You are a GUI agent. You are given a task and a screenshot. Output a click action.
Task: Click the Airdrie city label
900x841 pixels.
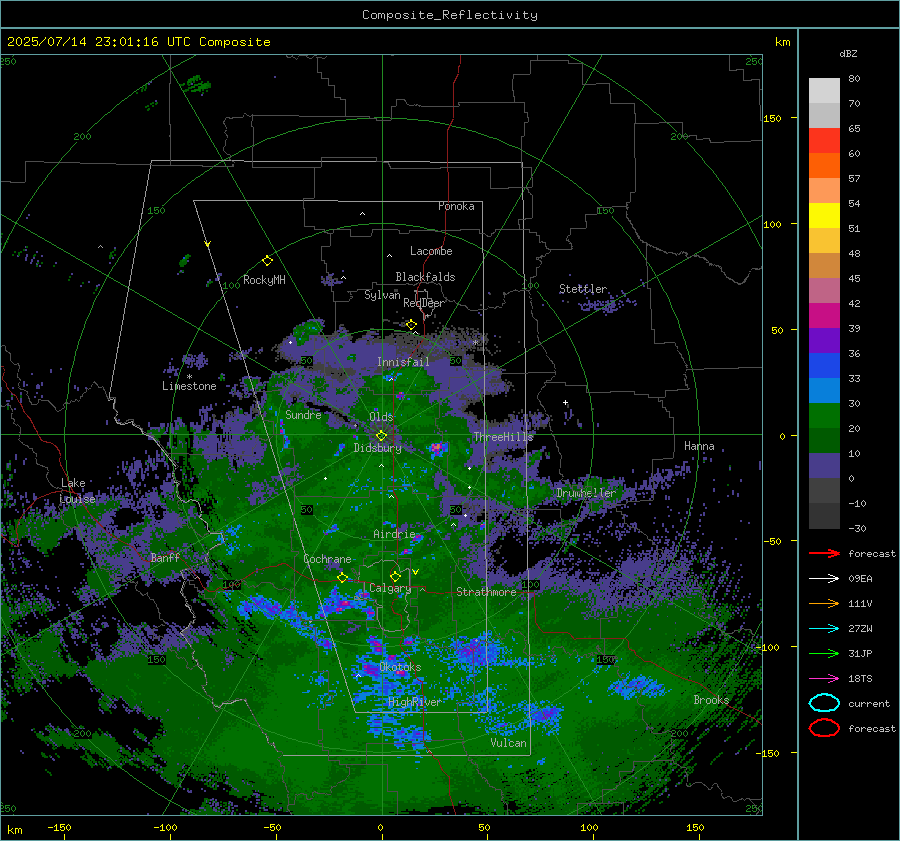tap(394, 534)
